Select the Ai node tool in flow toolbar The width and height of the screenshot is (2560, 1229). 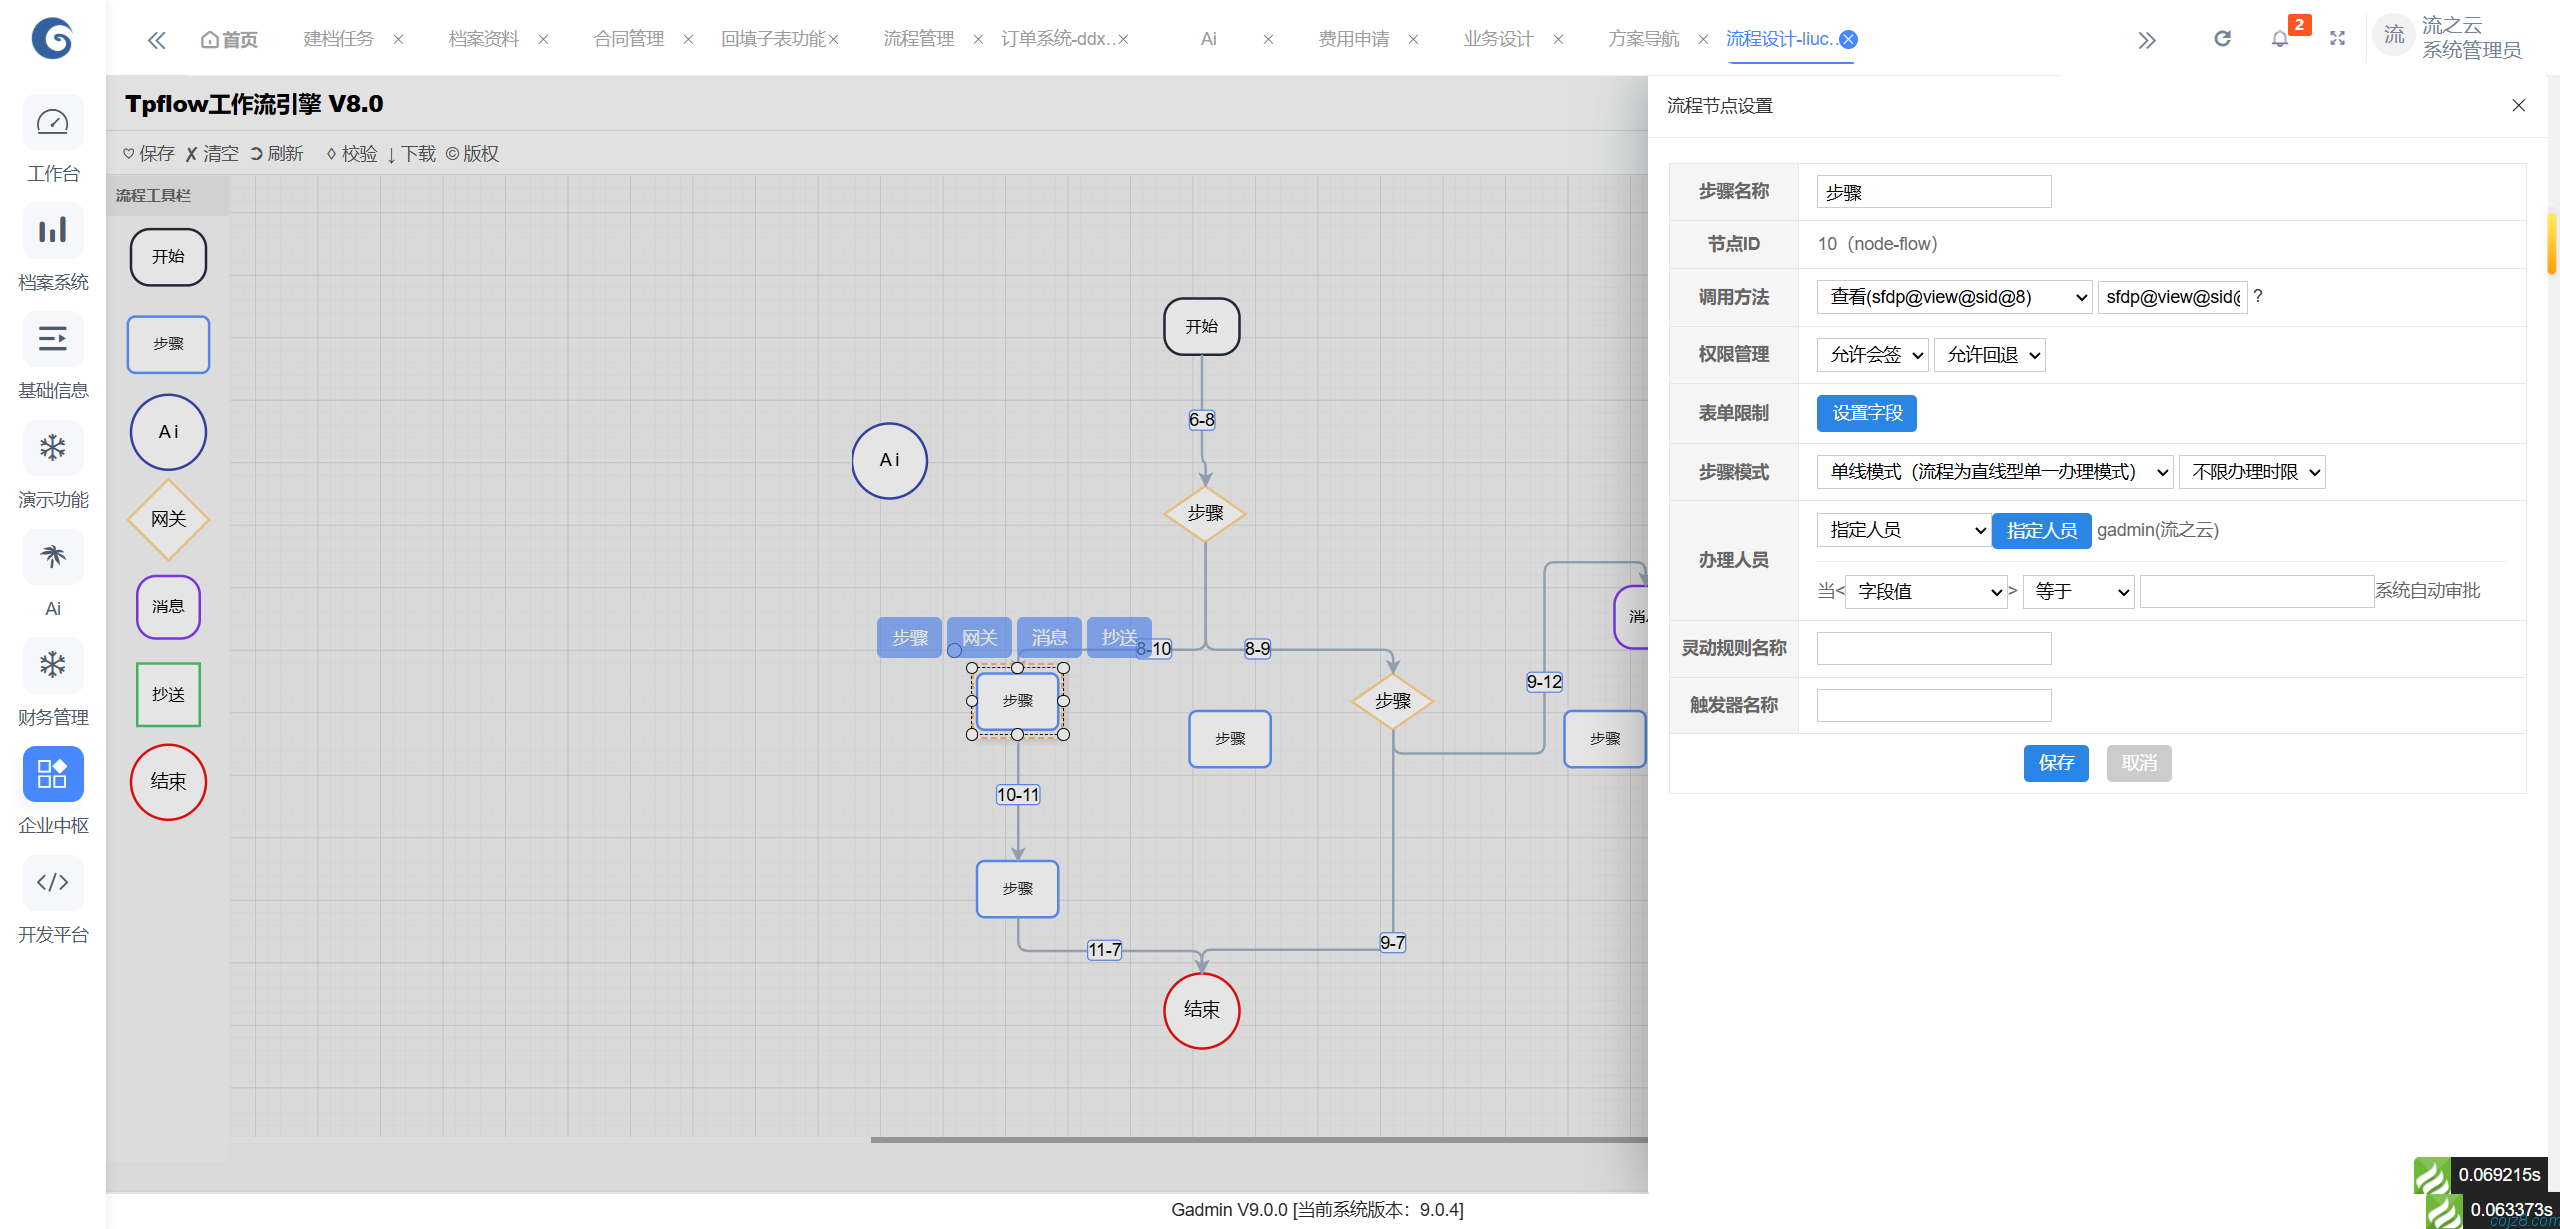(x=167, y=432)
